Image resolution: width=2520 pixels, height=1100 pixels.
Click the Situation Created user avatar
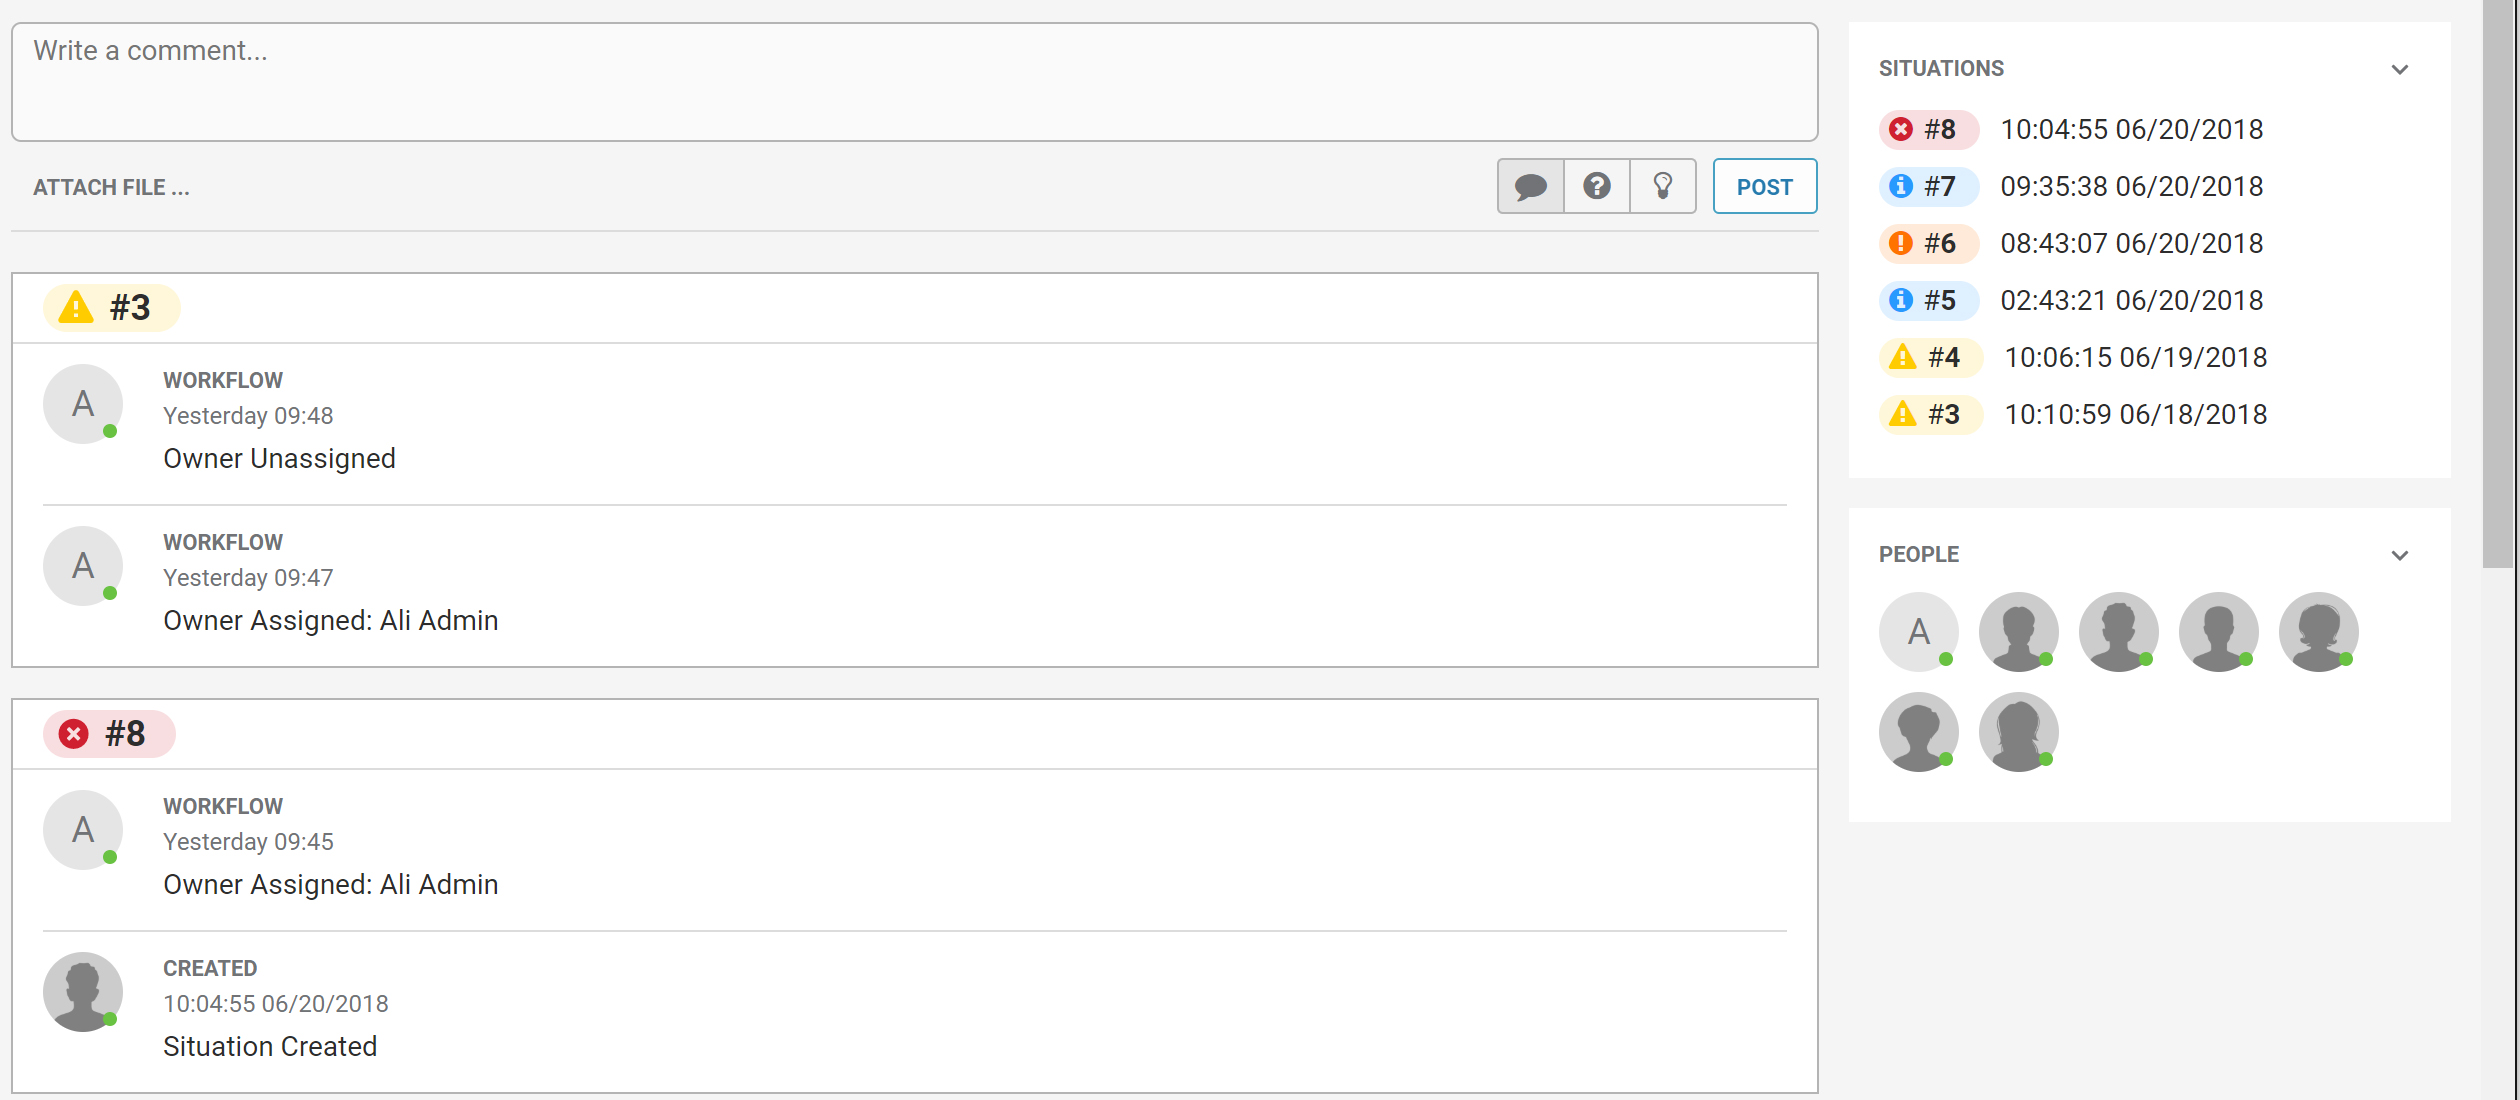(83, 991)
